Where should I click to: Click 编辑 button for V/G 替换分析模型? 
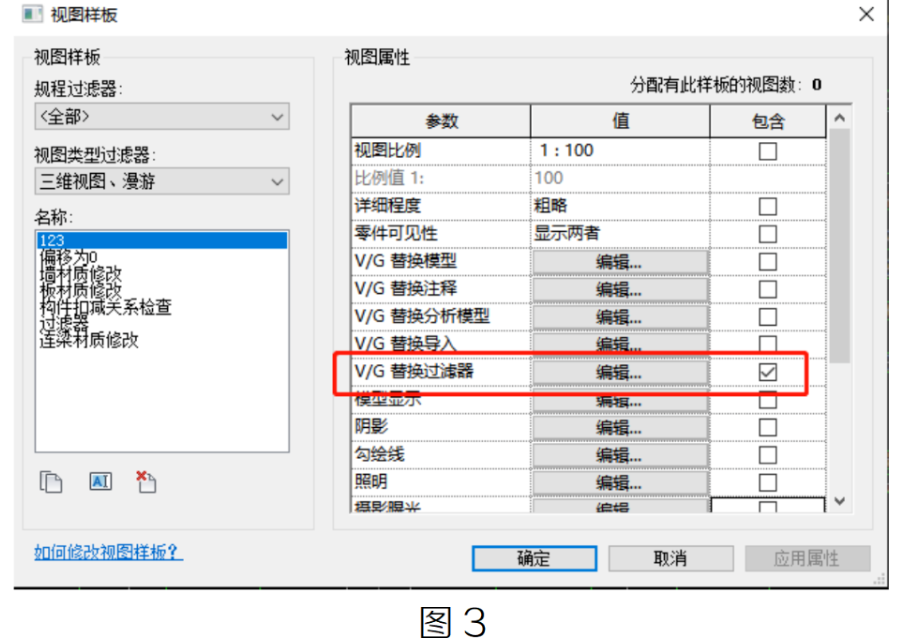pyautogui.click(x=620, y=317)
